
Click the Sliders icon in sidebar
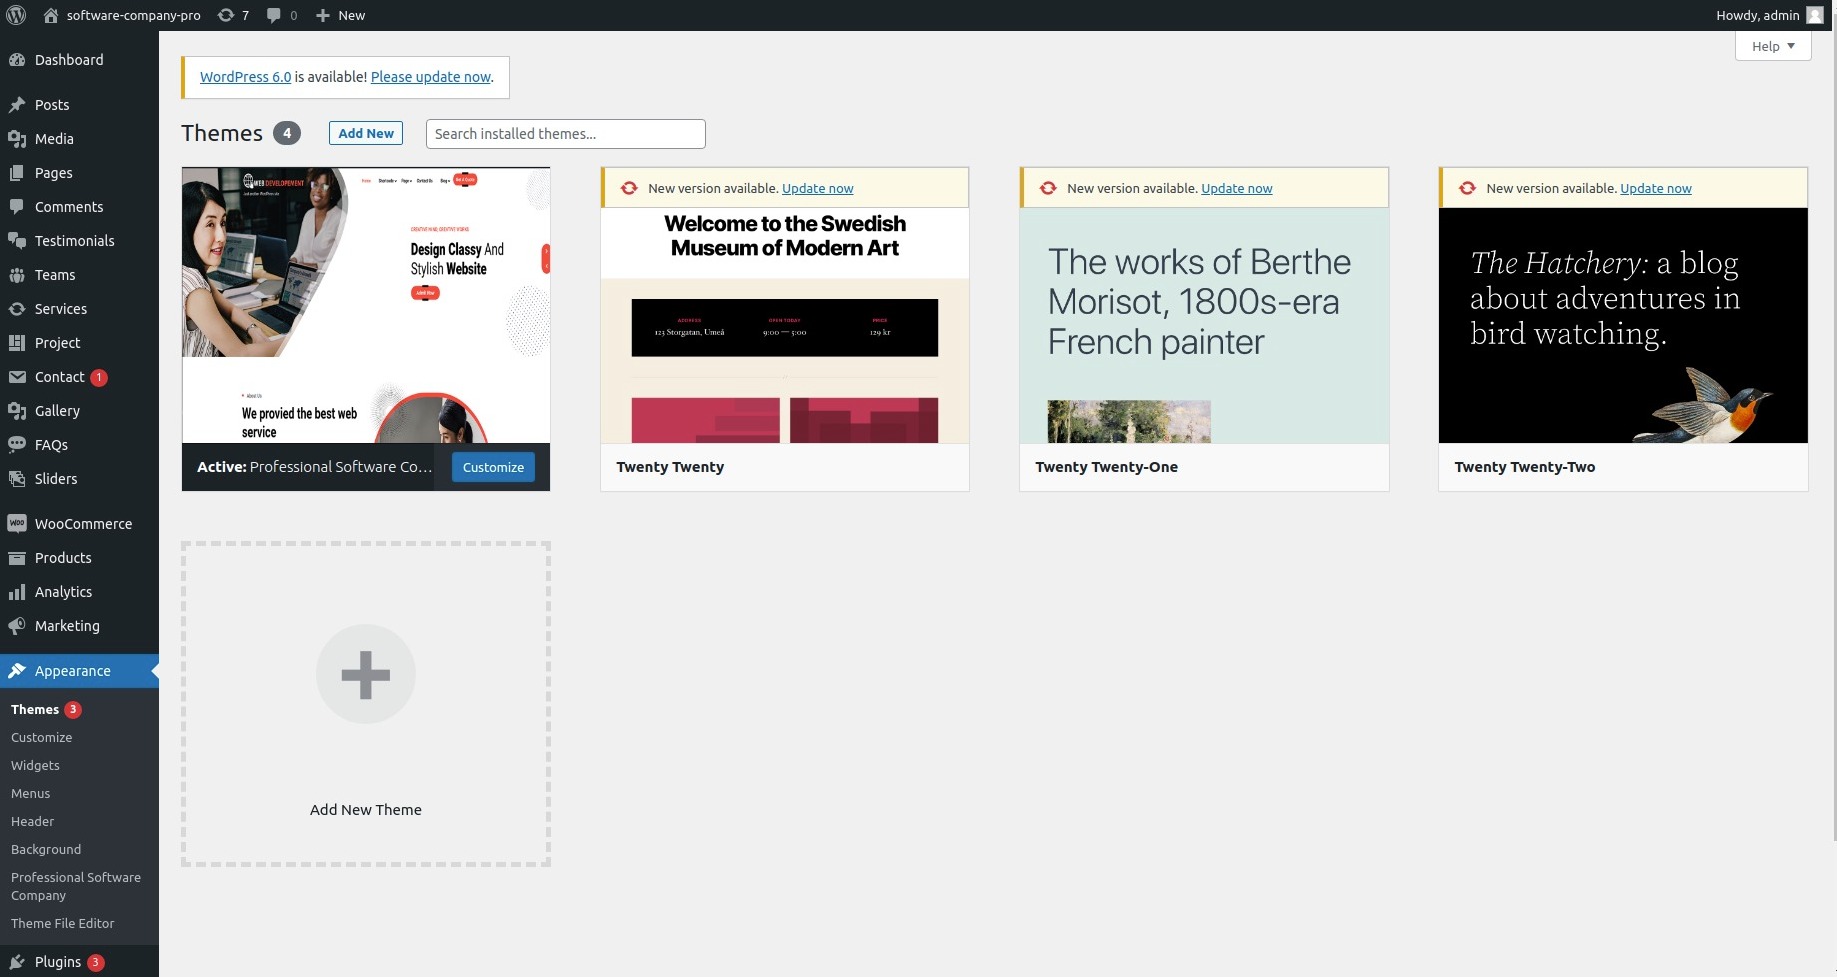coord(17,479)
